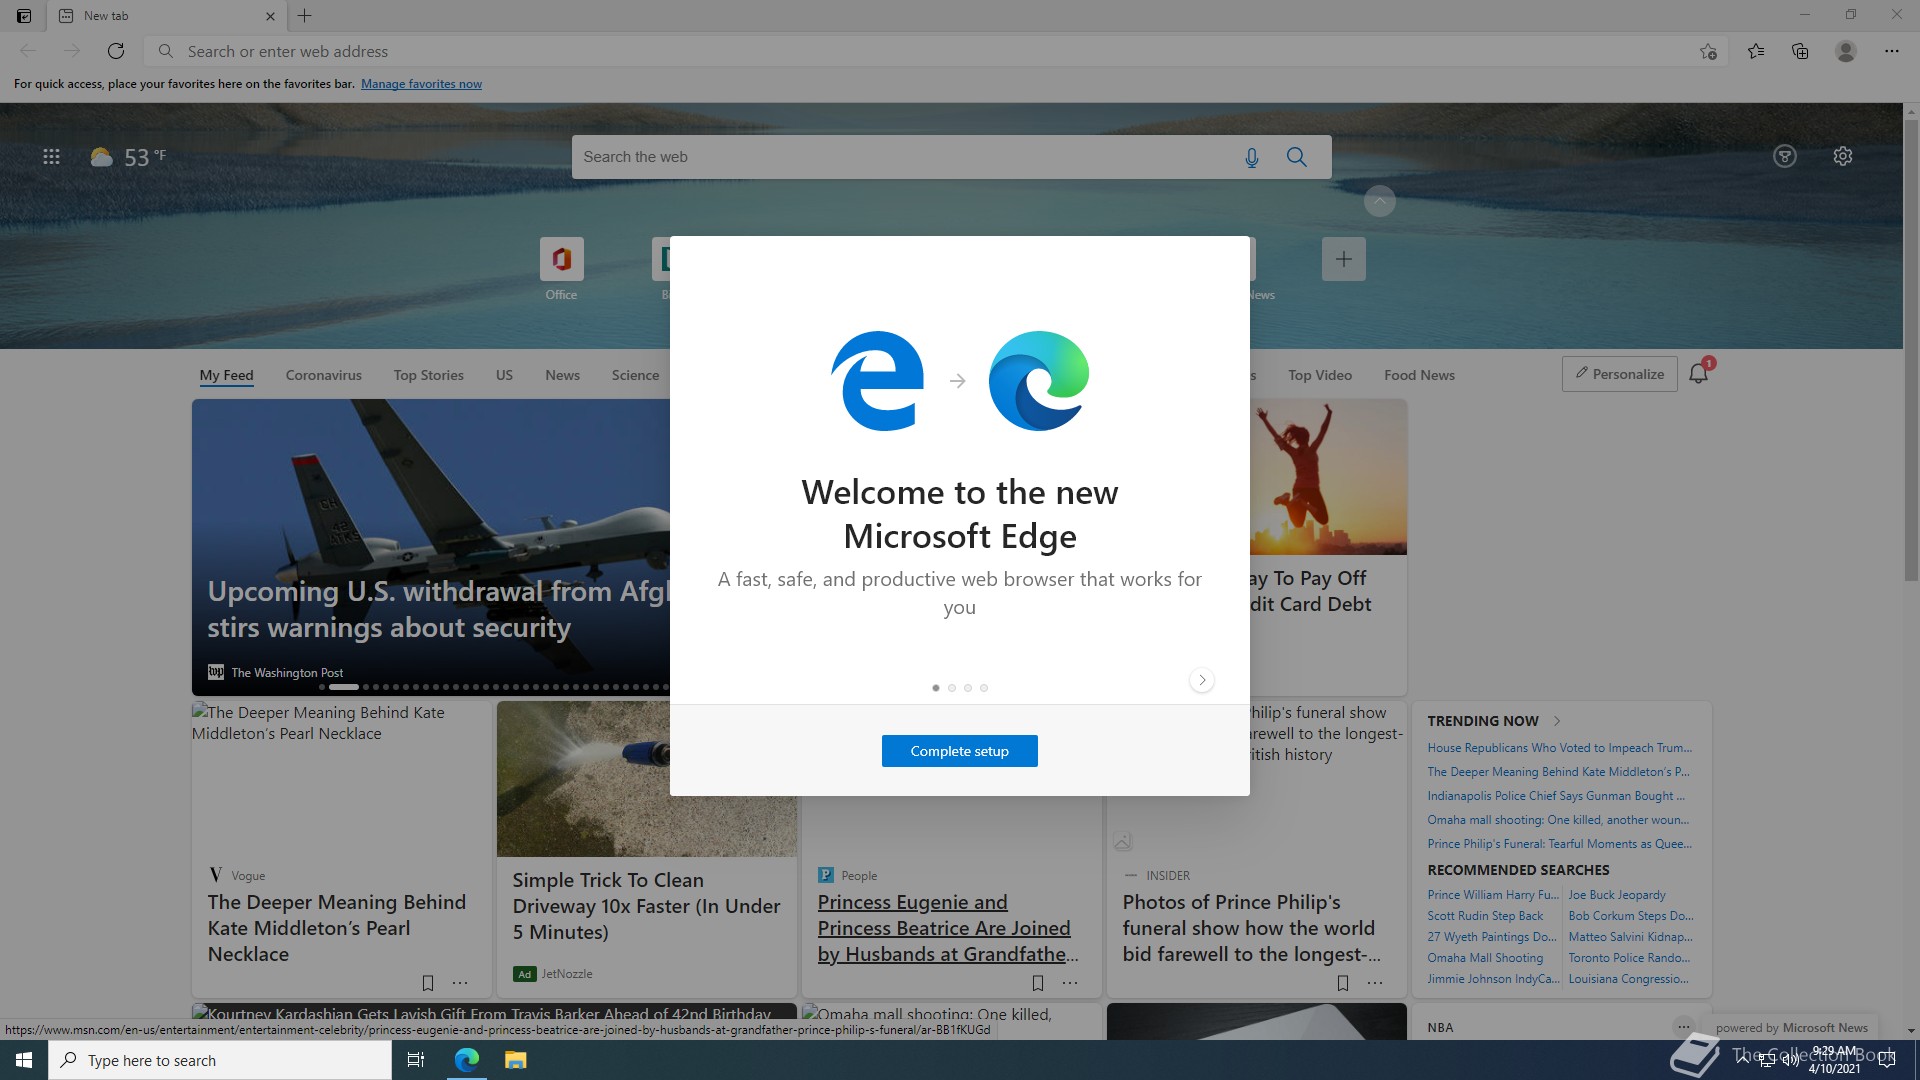Open House Republicans Who Voted to Impeach link
The image size is (1920, 1080).
[x=1559, y=748]
